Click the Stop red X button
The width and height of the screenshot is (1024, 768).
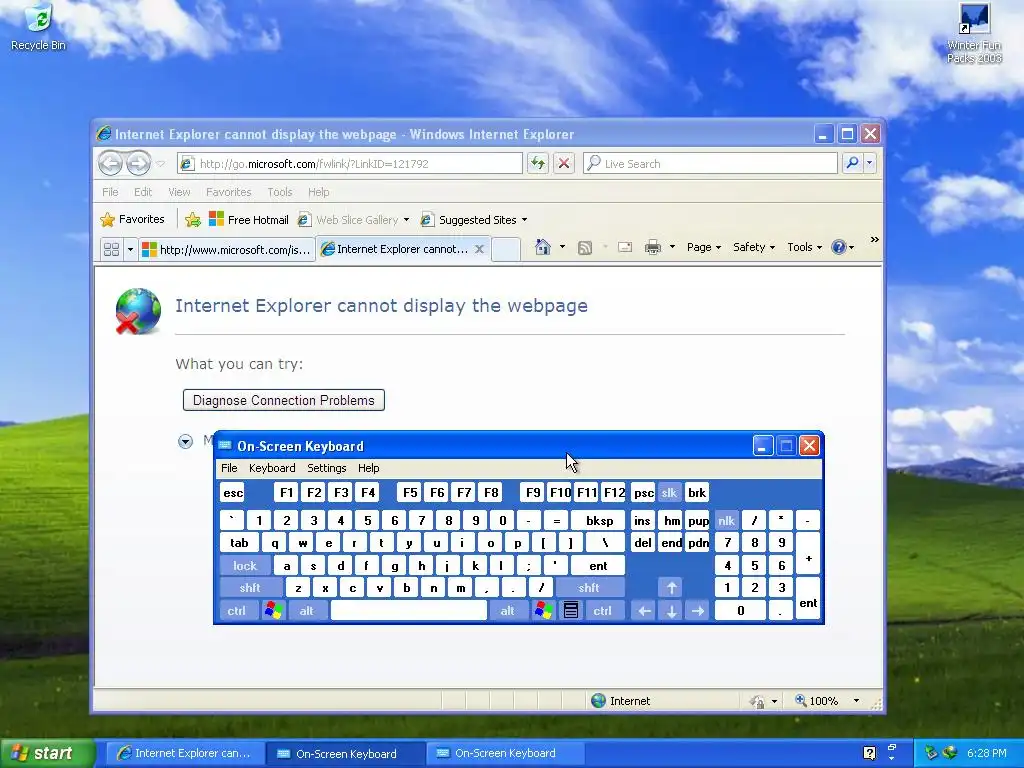564,163
